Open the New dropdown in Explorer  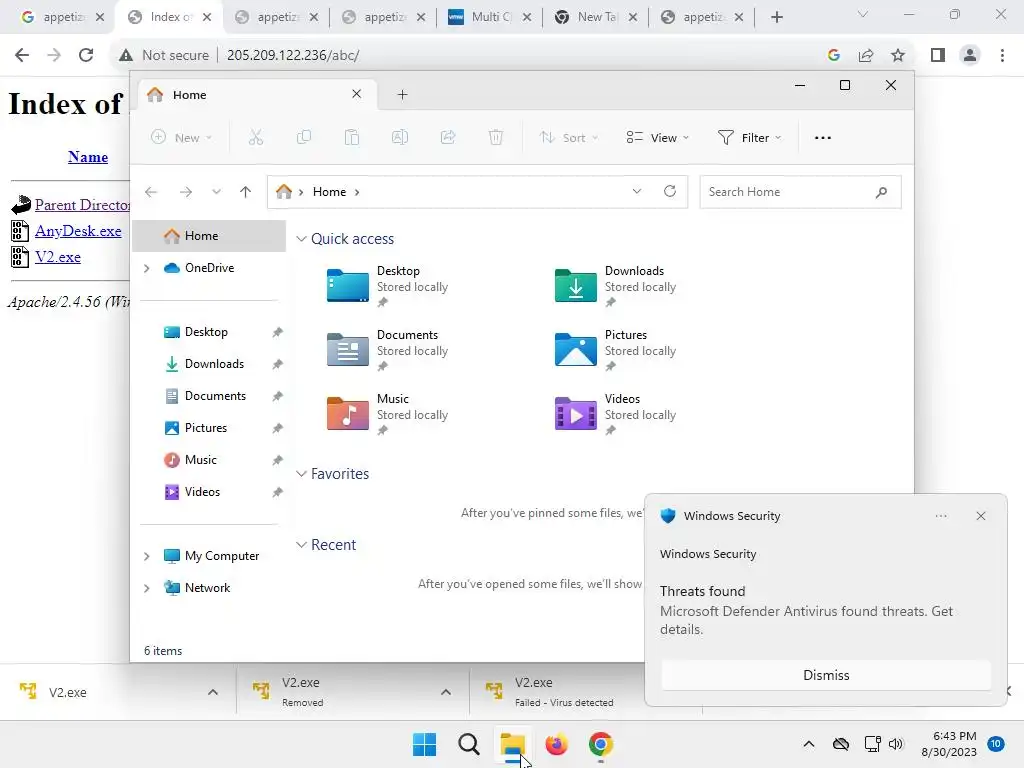181,137
